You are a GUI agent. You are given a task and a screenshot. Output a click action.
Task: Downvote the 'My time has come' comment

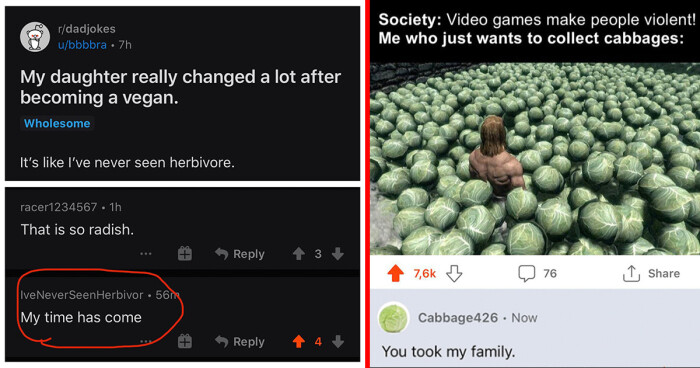click(x=338, y=342)
